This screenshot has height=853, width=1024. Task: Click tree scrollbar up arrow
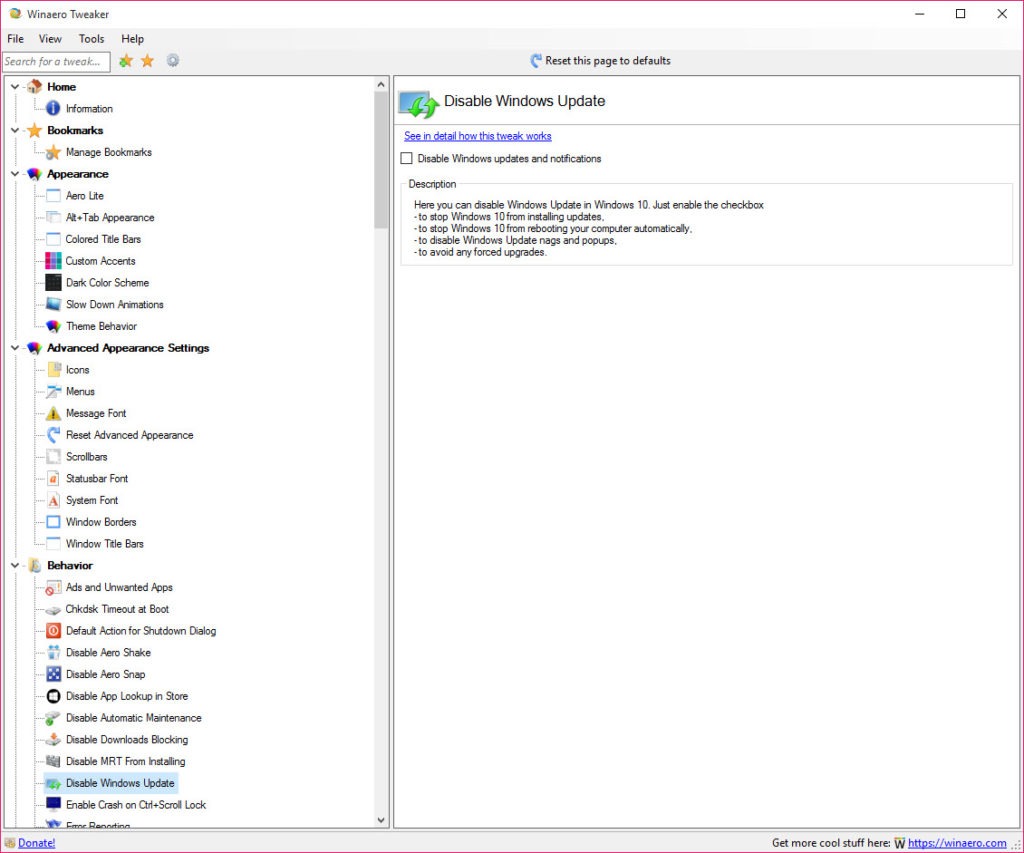point(381,84)
